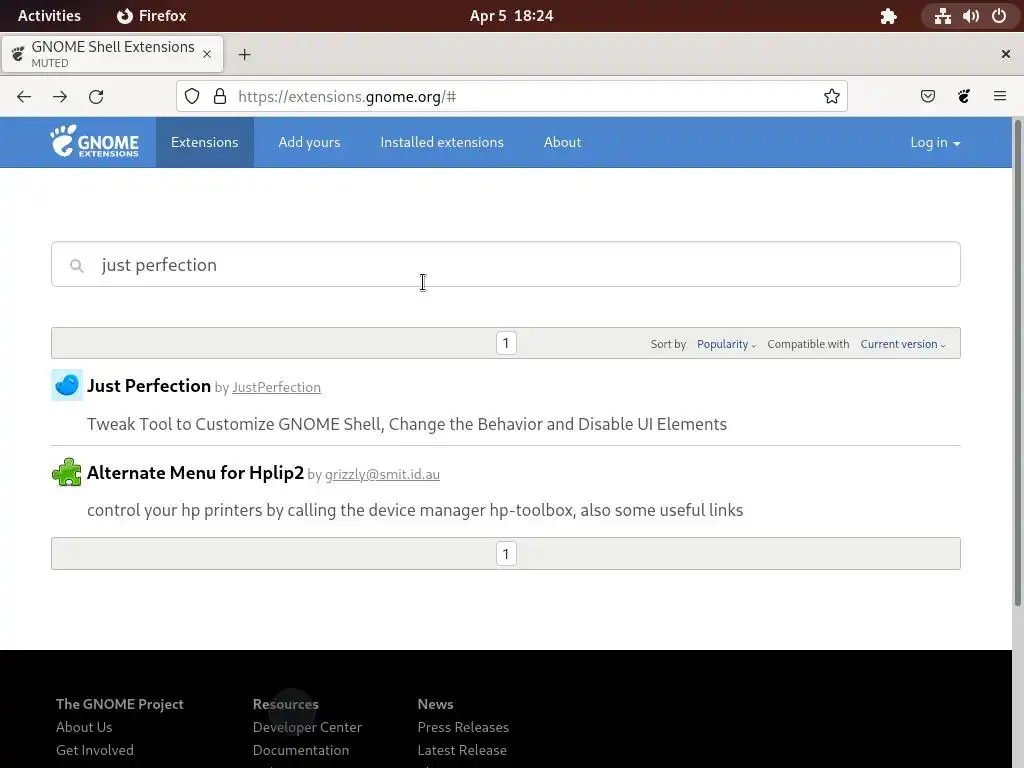Screen dimensions: 1024x768
Task: Click the Just Perfection description text
Action: [407, 424]
